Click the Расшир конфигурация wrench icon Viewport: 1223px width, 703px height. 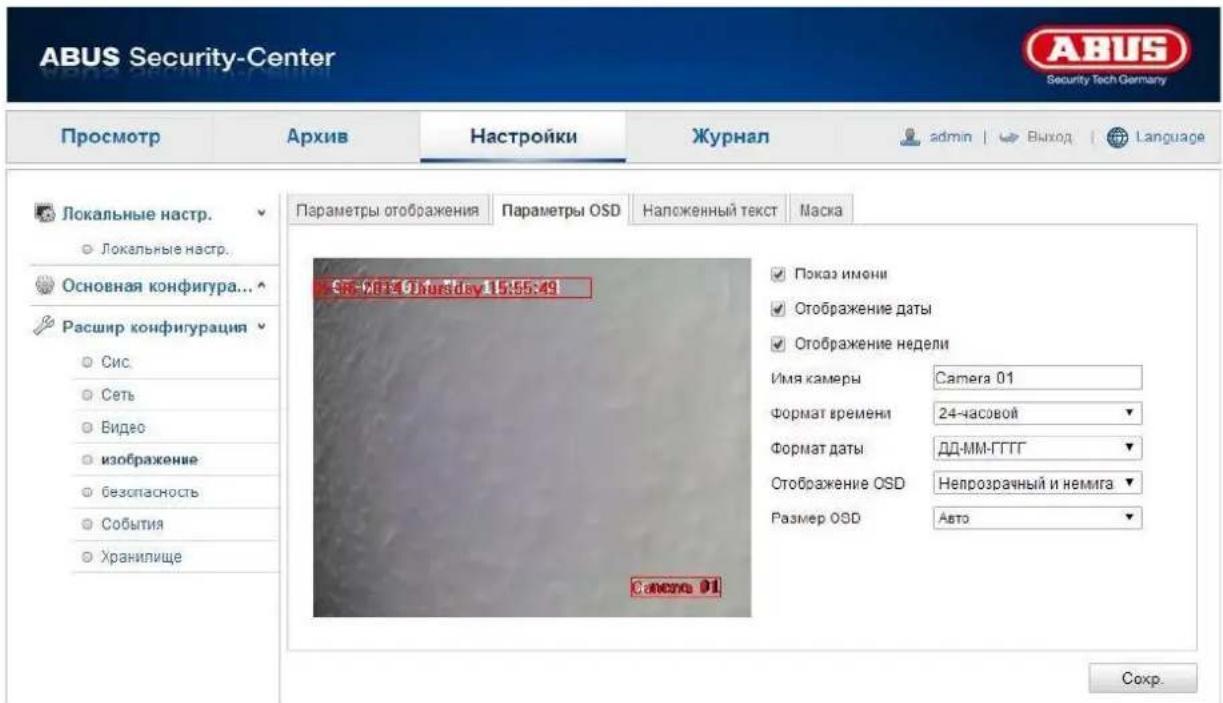click(46, 326)
